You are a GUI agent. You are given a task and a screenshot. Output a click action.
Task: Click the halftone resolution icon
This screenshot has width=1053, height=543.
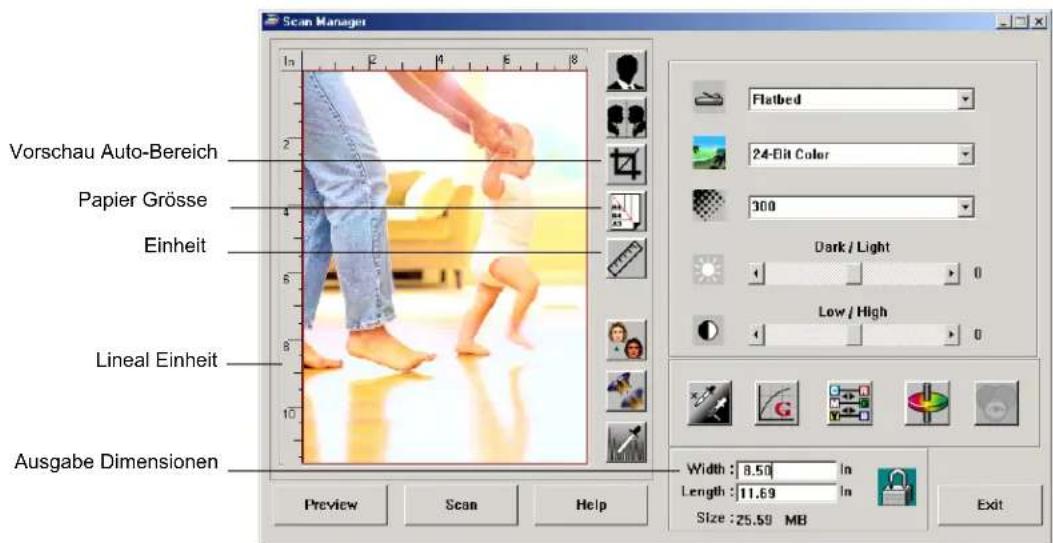pyautogui.click(x=709, y=207)
